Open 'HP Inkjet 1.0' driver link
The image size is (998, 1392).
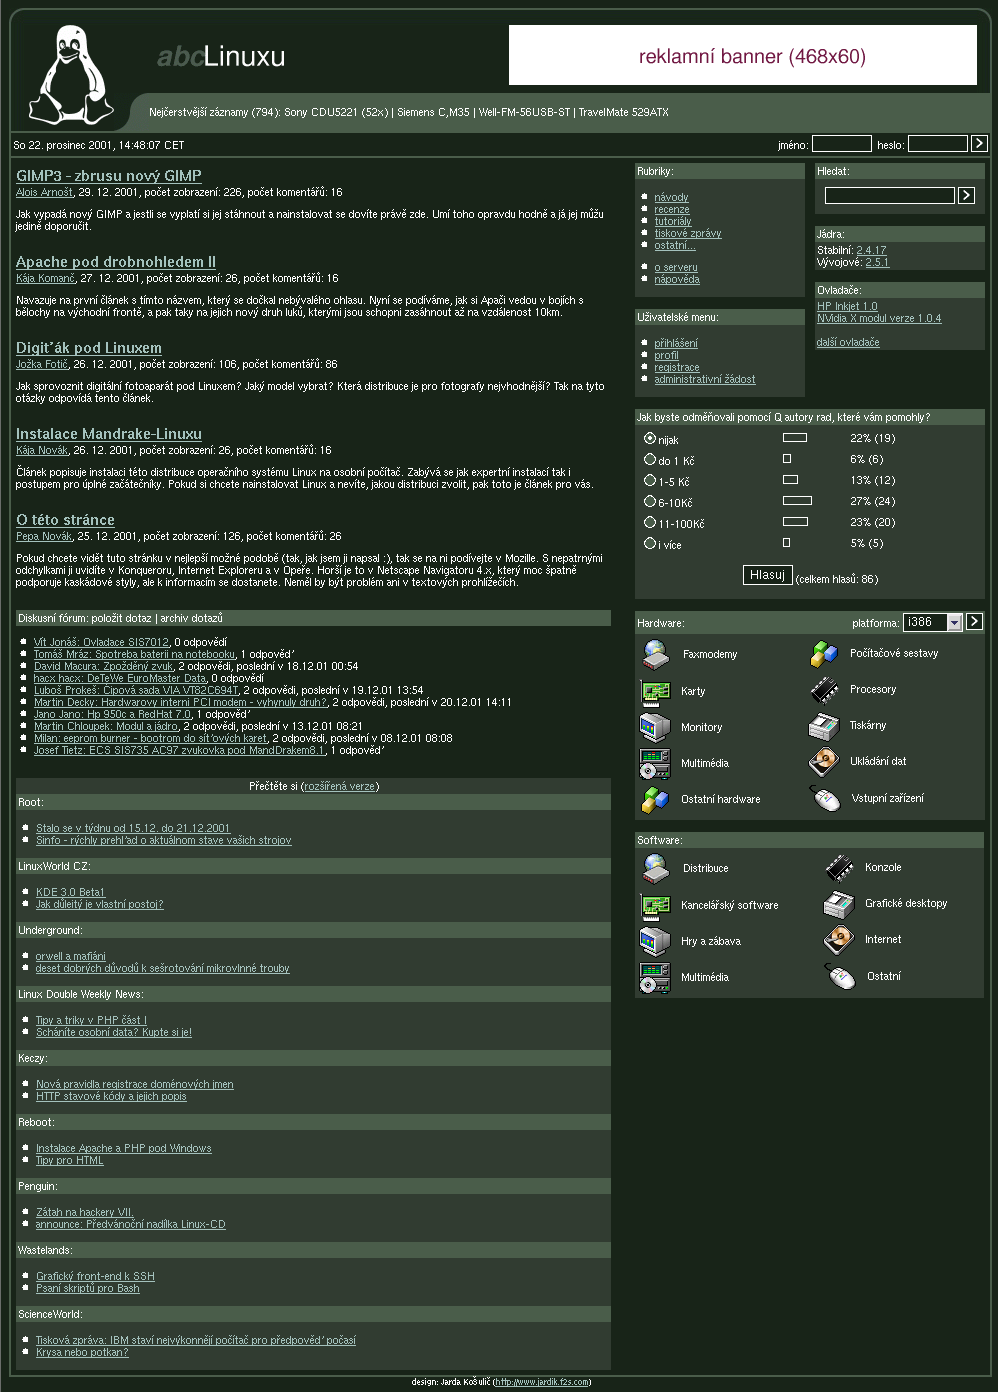[847, 306]
